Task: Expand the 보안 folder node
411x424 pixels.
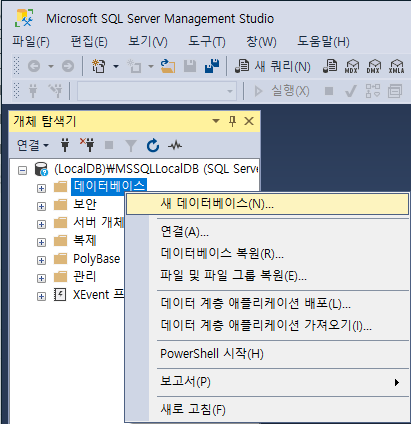Action: (x=41, y=206)
